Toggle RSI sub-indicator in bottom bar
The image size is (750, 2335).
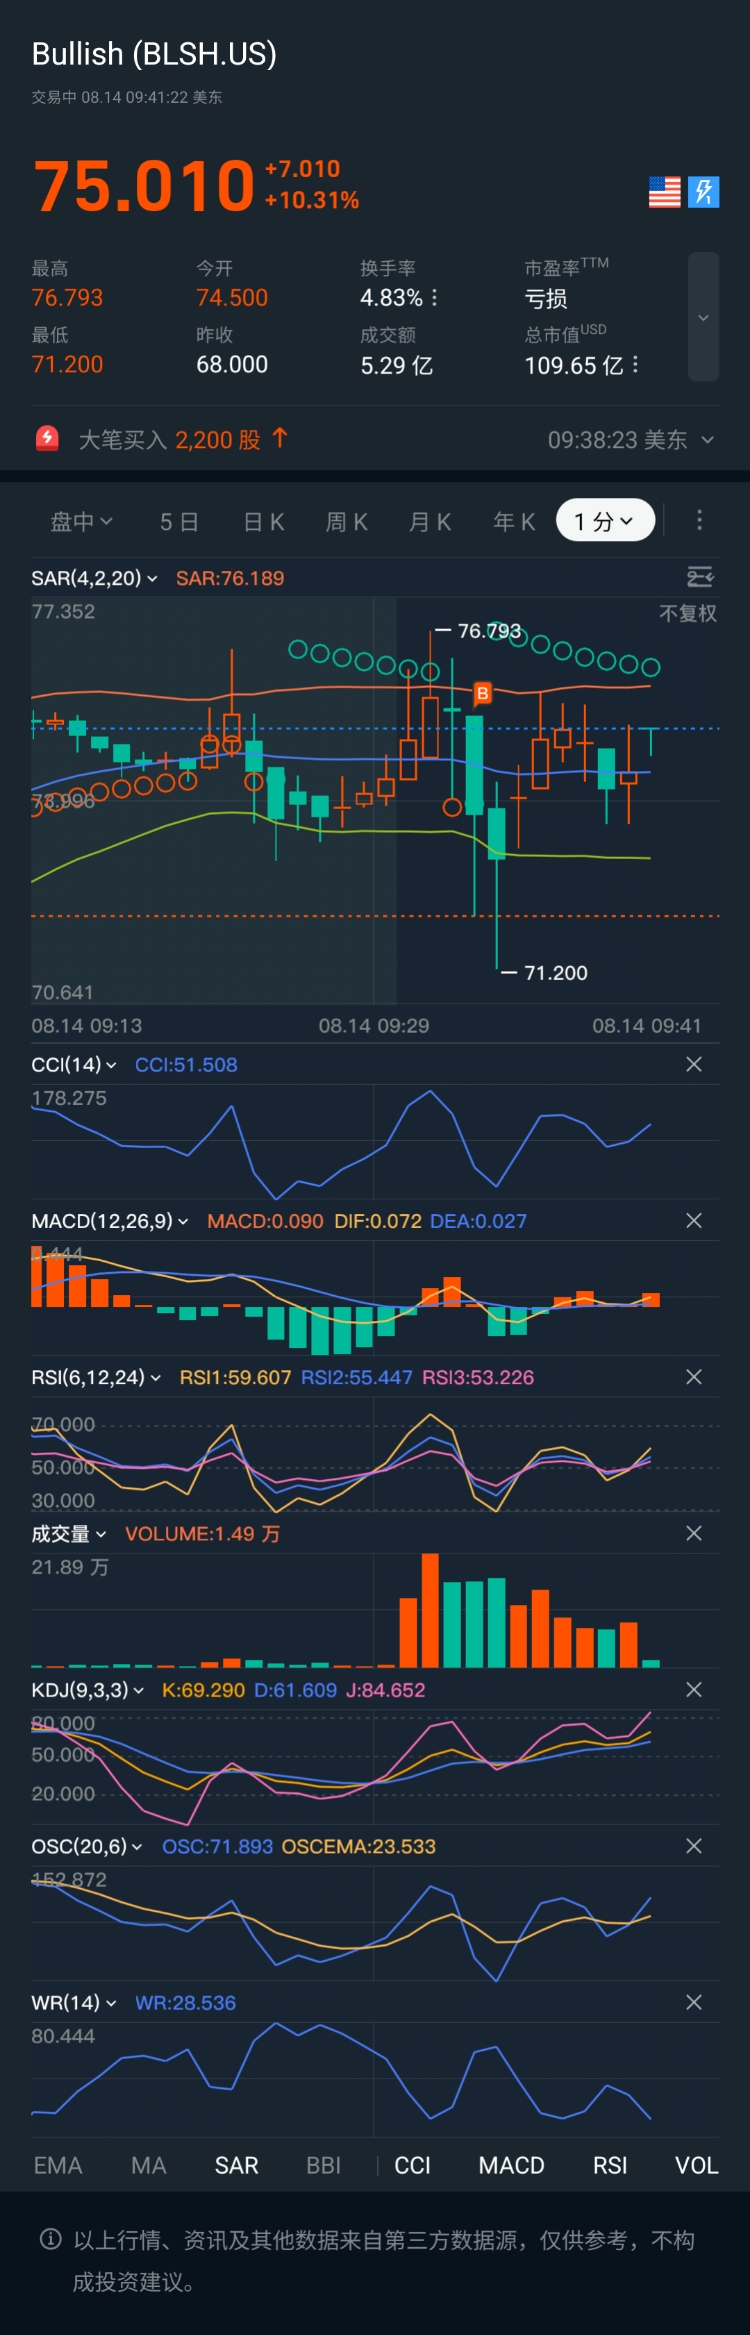tap(610, 2165)
